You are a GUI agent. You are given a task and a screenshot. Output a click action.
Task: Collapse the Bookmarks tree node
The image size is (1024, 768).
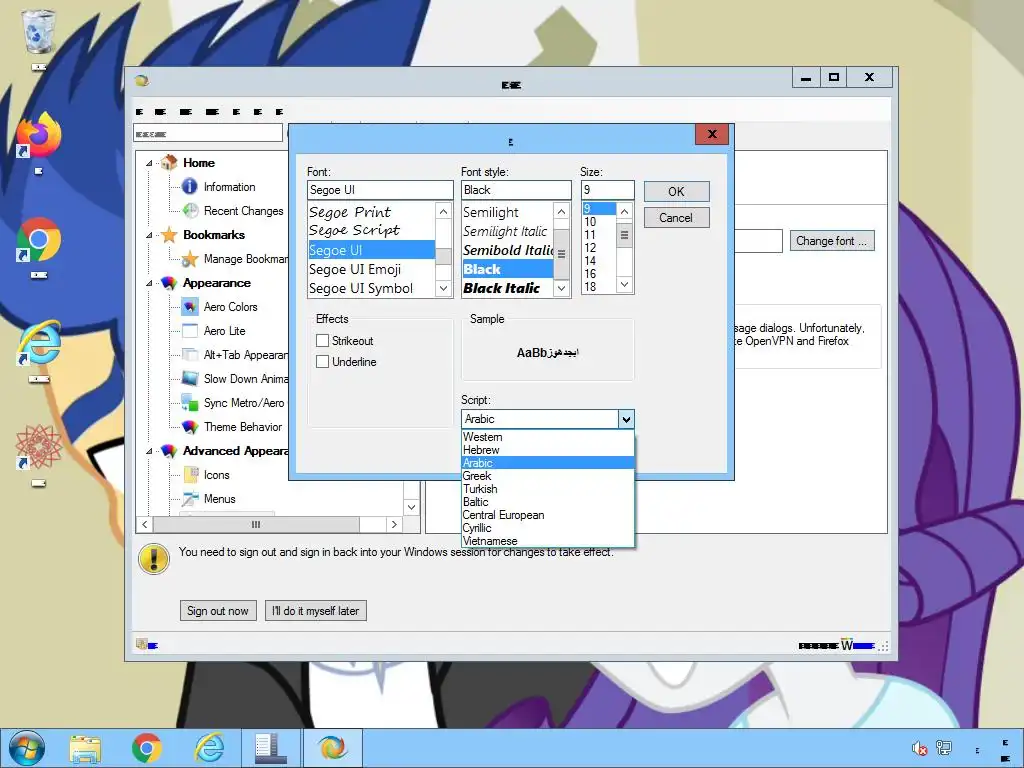pyautogui.click(x=149, y=235)
